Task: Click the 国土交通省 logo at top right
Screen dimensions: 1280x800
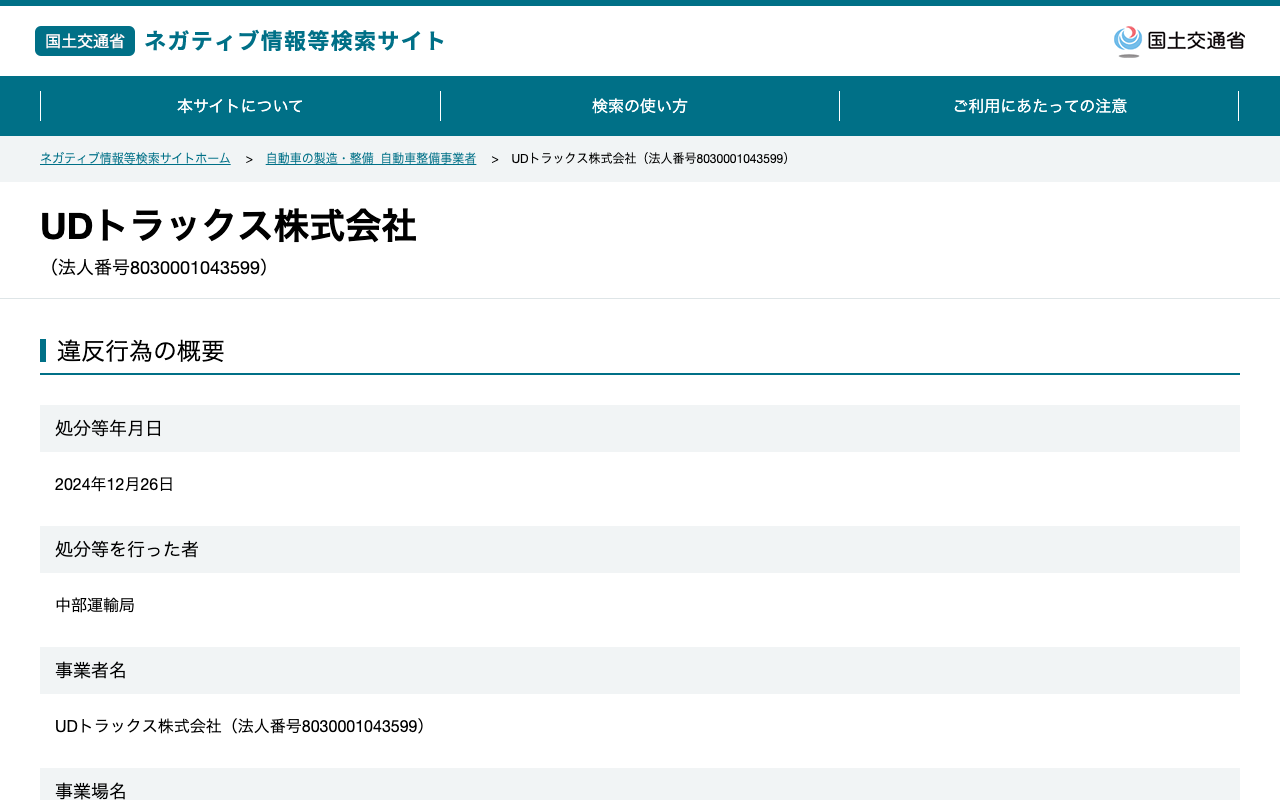Action: [1179, 41]
